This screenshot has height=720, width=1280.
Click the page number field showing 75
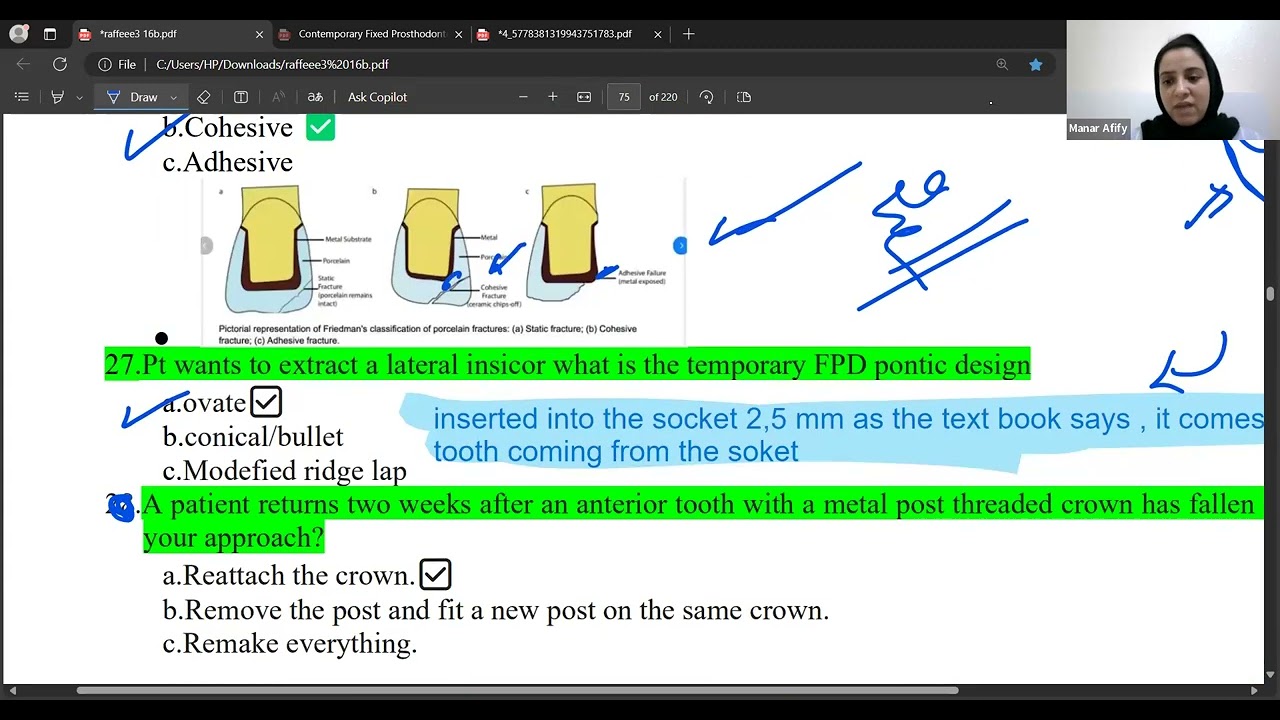pos(624,97)
